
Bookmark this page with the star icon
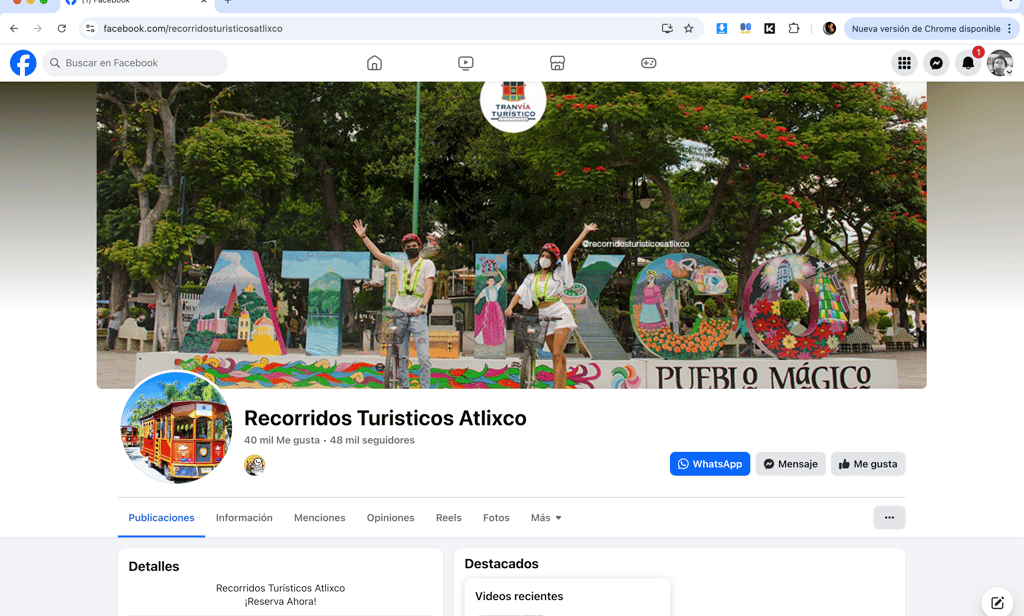tap(688, 28)
